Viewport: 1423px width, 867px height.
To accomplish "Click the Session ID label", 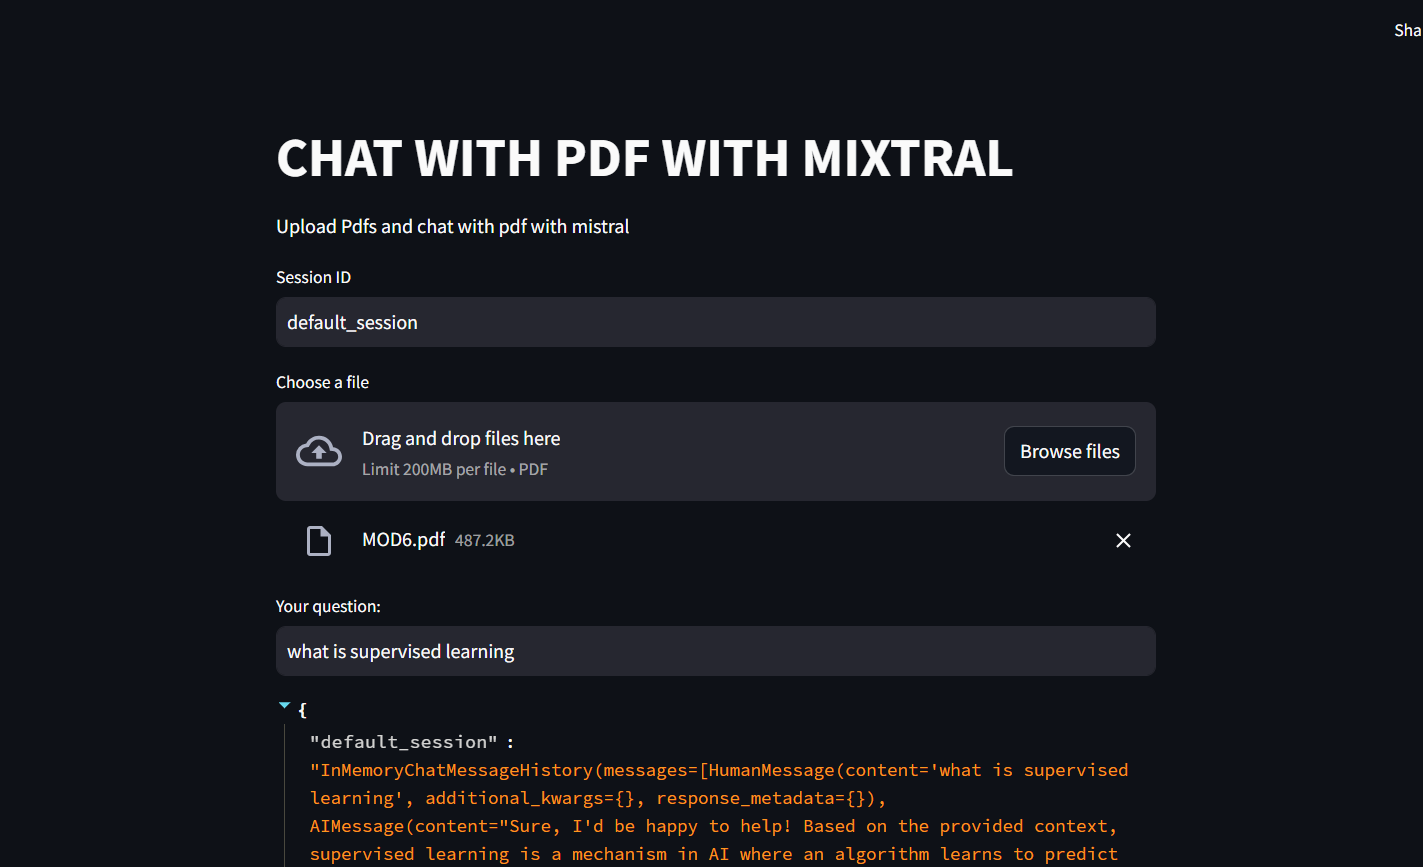I will click(314, 277).
